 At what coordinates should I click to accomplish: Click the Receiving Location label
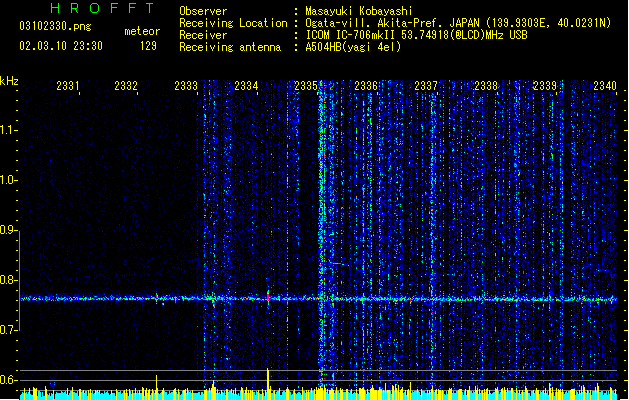(x=233, y=23)
